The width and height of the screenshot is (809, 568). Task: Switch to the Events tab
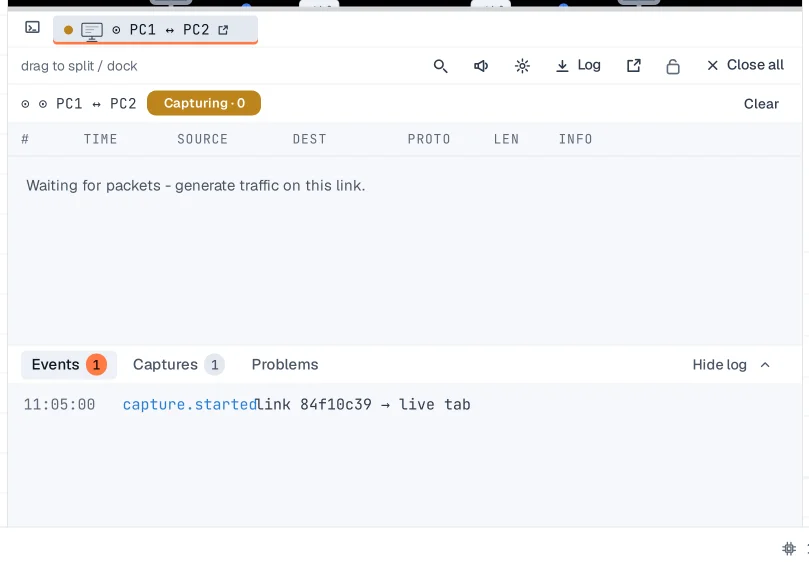(x=69, y=365)
